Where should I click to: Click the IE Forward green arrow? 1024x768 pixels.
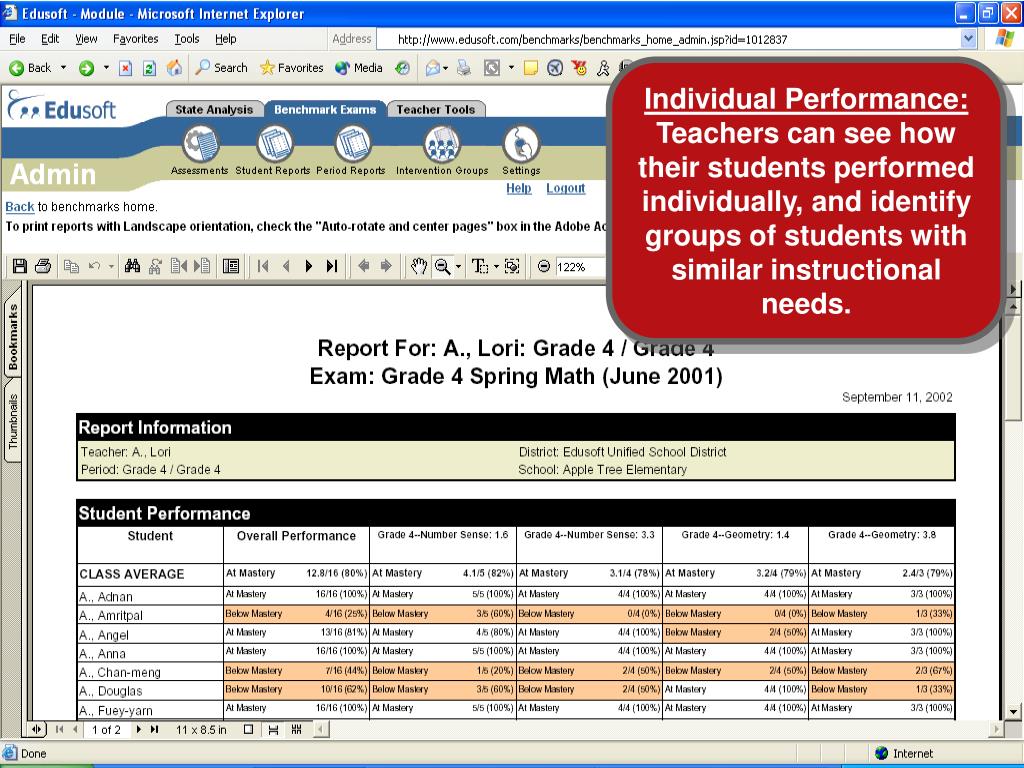tap(86, 68)
